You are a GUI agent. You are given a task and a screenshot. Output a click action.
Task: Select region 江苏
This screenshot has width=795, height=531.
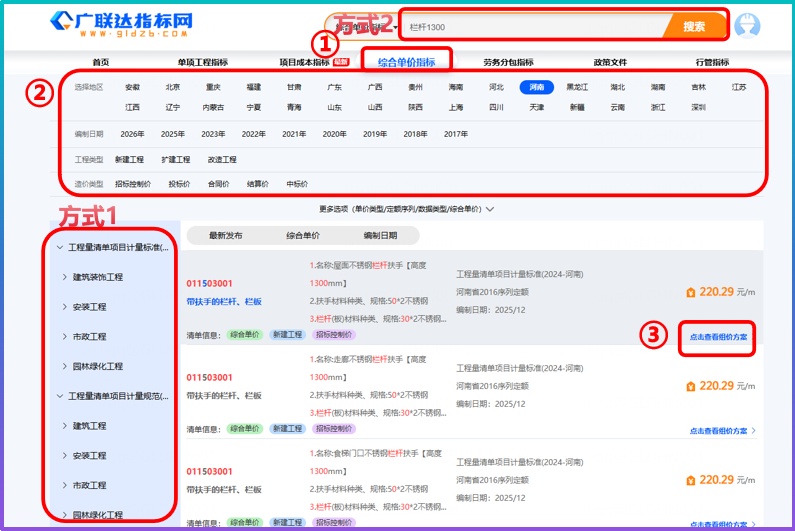[739, 87]
